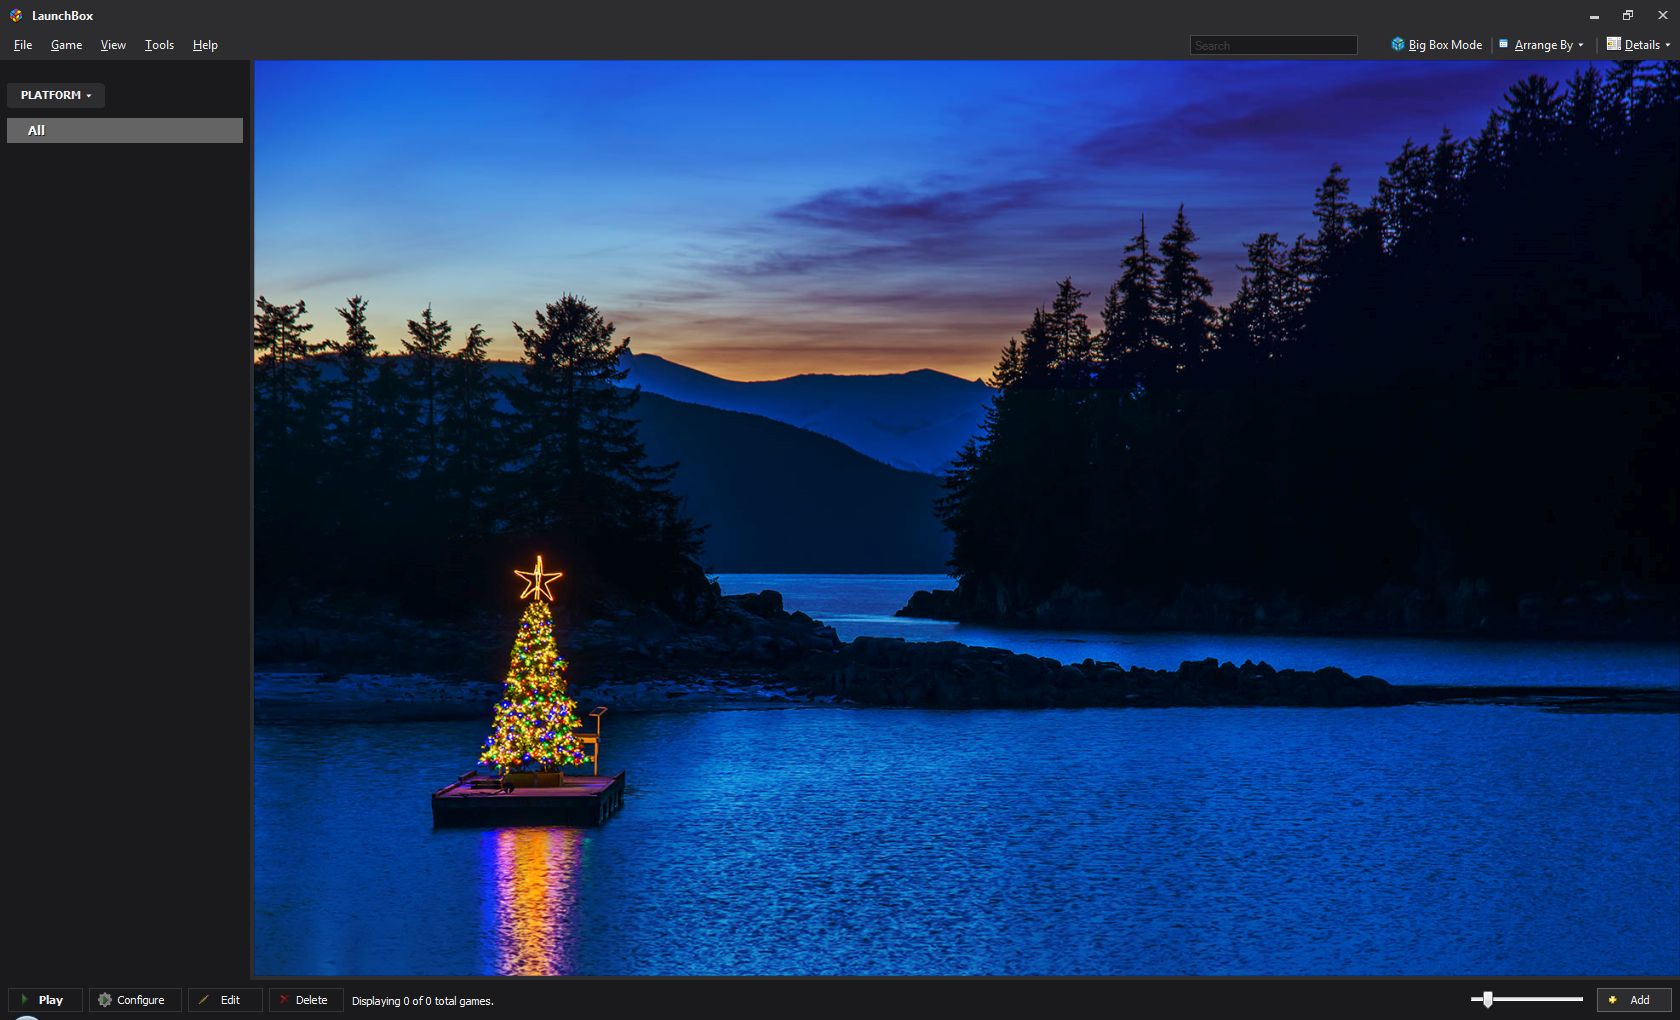Open the Game menu
Image resolution: width=1680 pixels, height=1020 pixels.
66,45
